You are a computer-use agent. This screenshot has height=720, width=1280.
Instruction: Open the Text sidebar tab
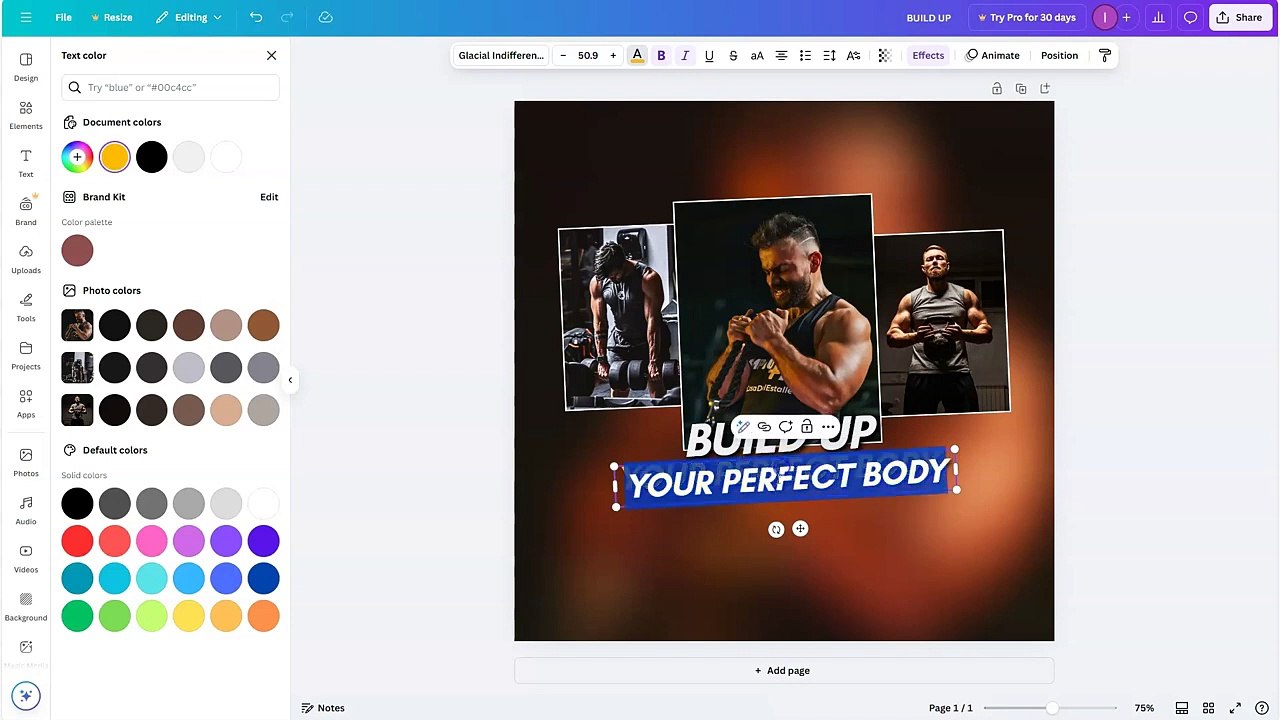[x=26, y=163]
